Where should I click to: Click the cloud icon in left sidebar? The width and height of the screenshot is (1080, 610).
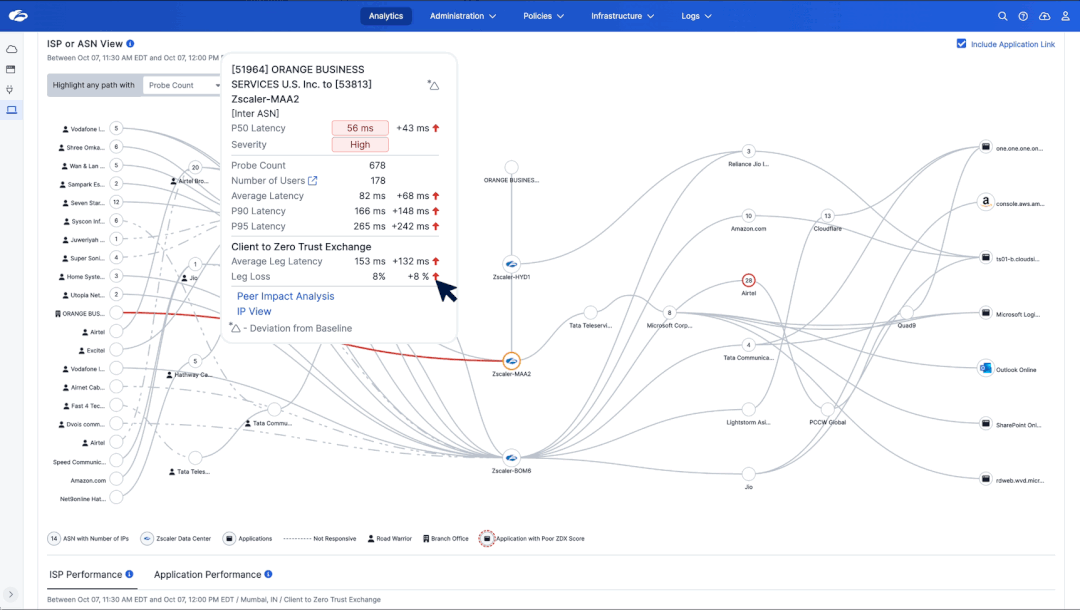coord(12,49)
